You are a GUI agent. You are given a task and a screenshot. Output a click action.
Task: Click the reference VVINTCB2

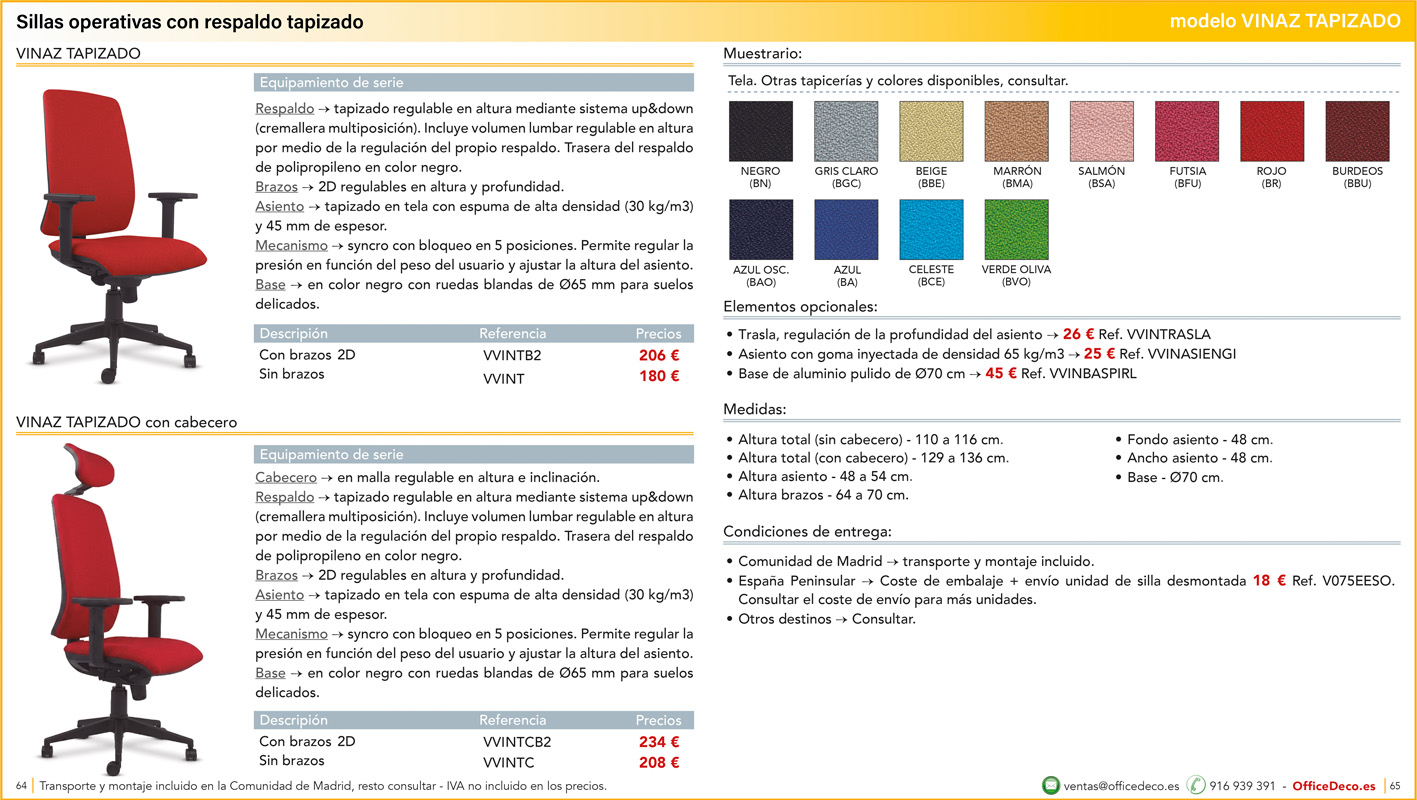(x=517, y=742)
